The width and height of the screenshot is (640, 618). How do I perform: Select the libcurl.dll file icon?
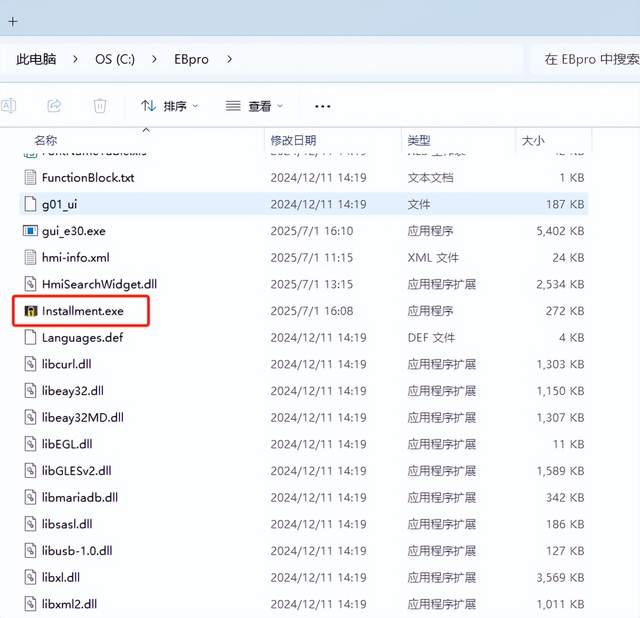pos(31,364)
